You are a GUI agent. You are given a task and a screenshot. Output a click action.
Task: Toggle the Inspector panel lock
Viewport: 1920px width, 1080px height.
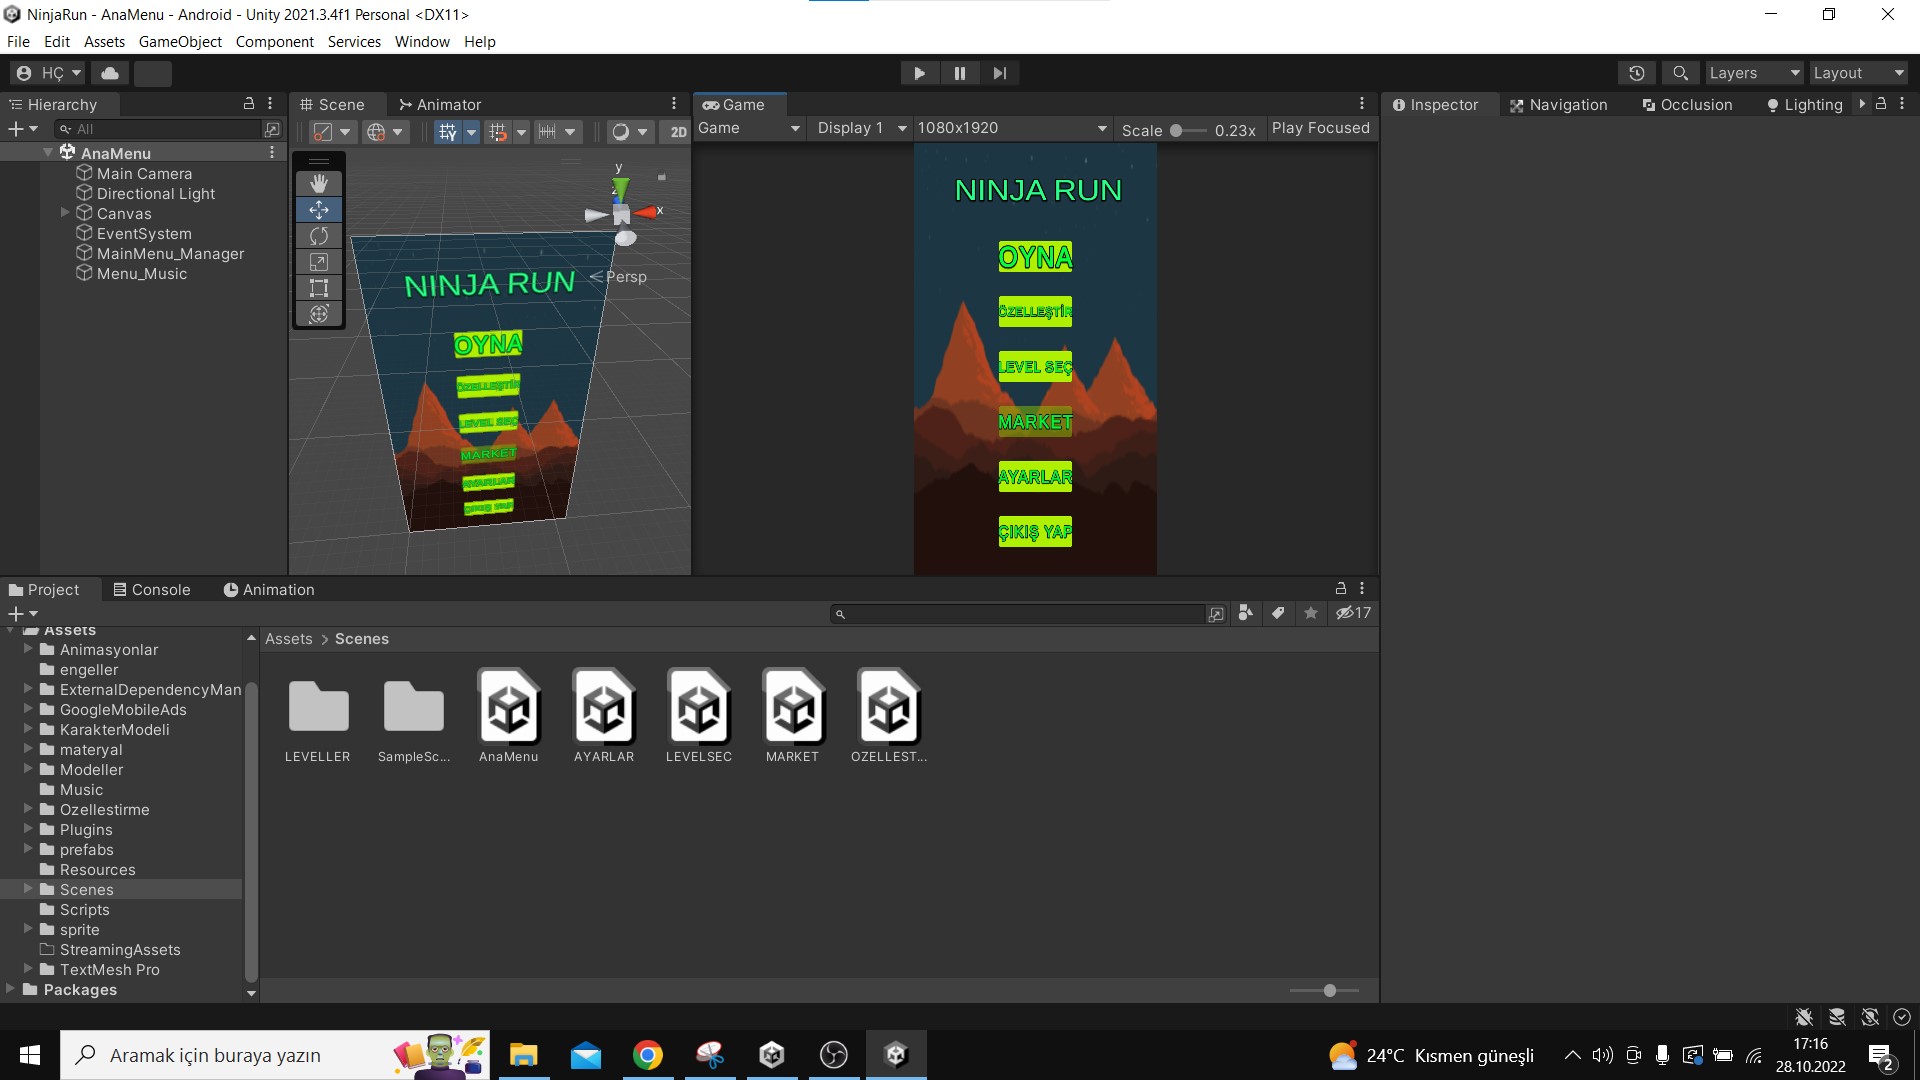(1881, 104)
